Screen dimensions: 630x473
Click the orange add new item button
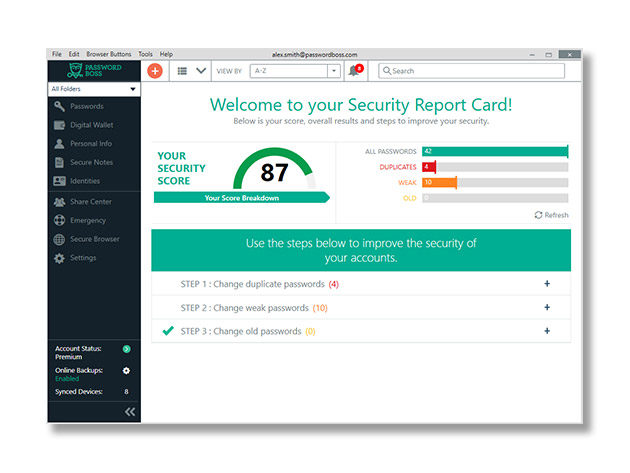click(x=155, y=71)
